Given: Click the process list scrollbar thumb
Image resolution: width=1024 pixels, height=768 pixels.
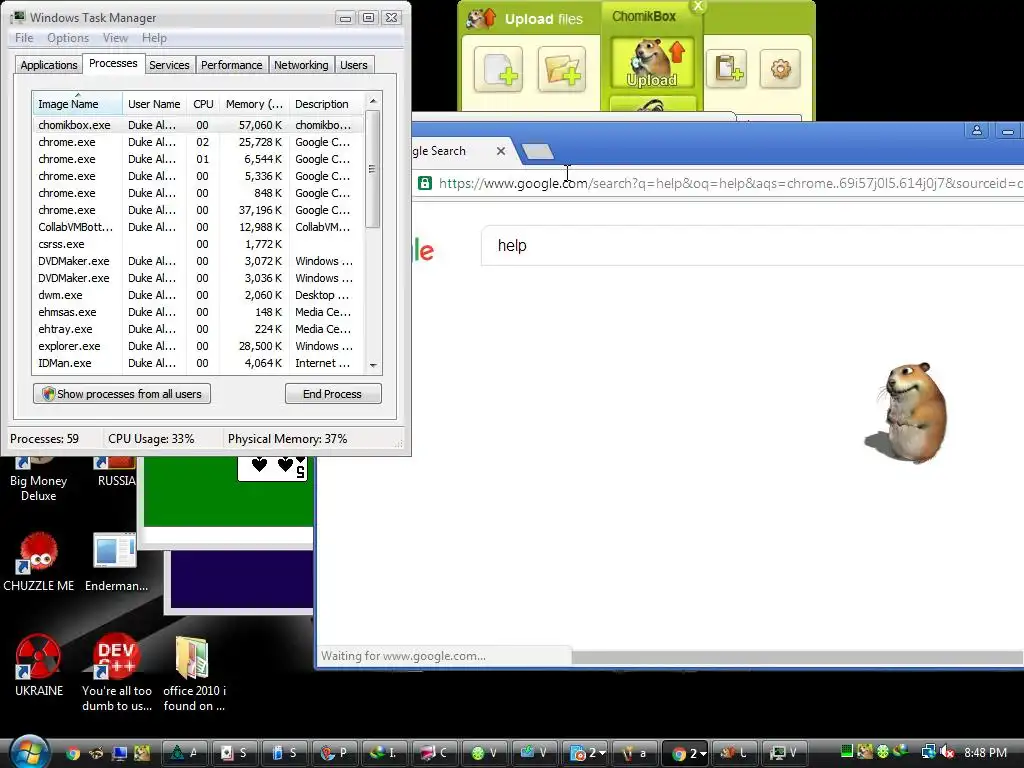Looking at the screenshot, I should [x=372, y=169].
